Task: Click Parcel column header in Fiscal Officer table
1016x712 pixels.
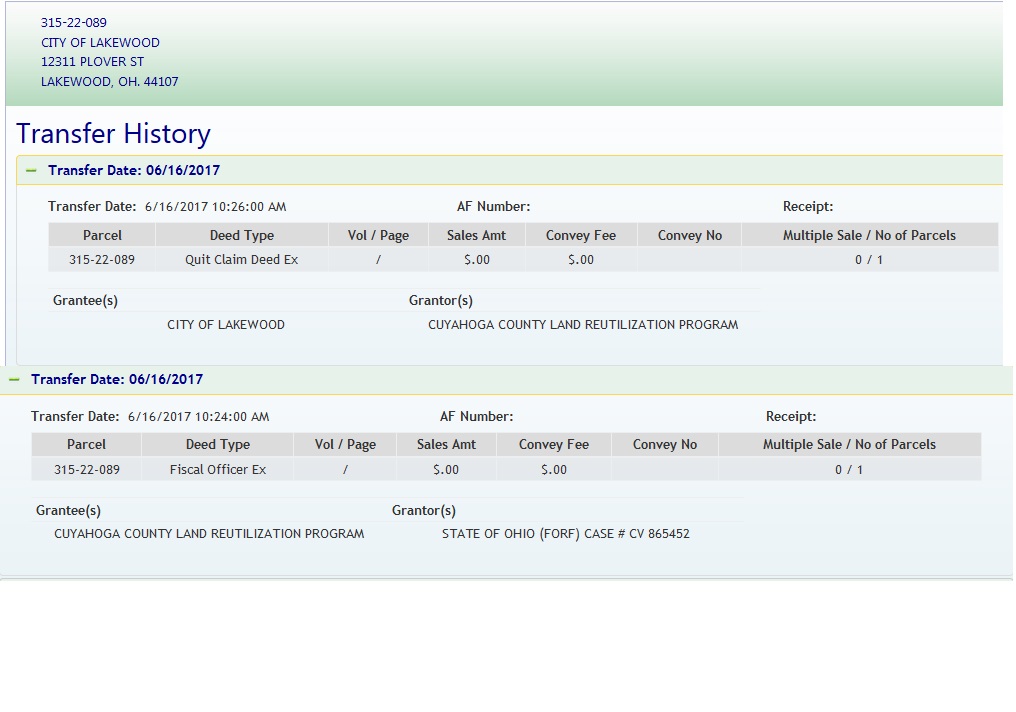Action: coord(86,445)
